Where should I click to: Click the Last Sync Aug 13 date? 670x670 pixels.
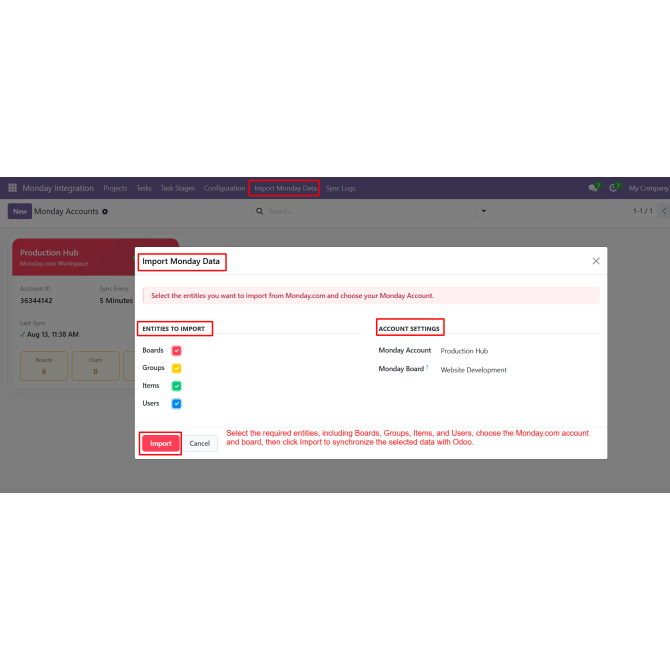53,335
